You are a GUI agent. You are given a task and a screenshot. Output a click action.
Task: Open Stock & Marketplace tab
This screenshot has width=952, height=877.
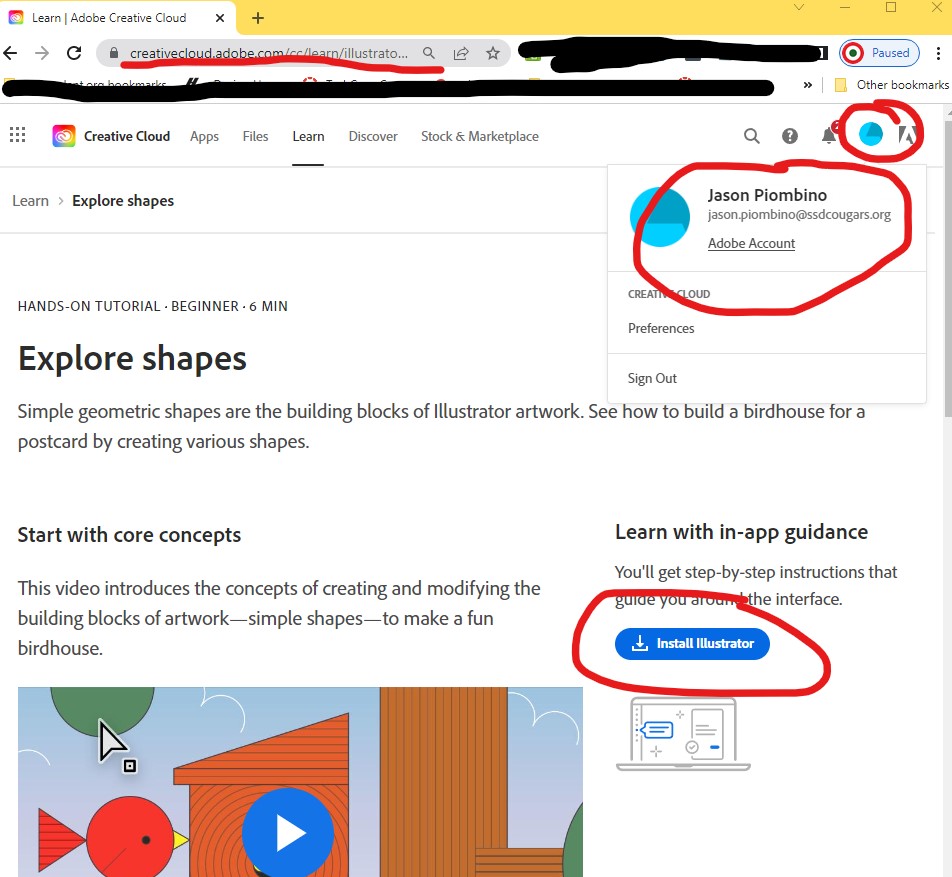480,137
